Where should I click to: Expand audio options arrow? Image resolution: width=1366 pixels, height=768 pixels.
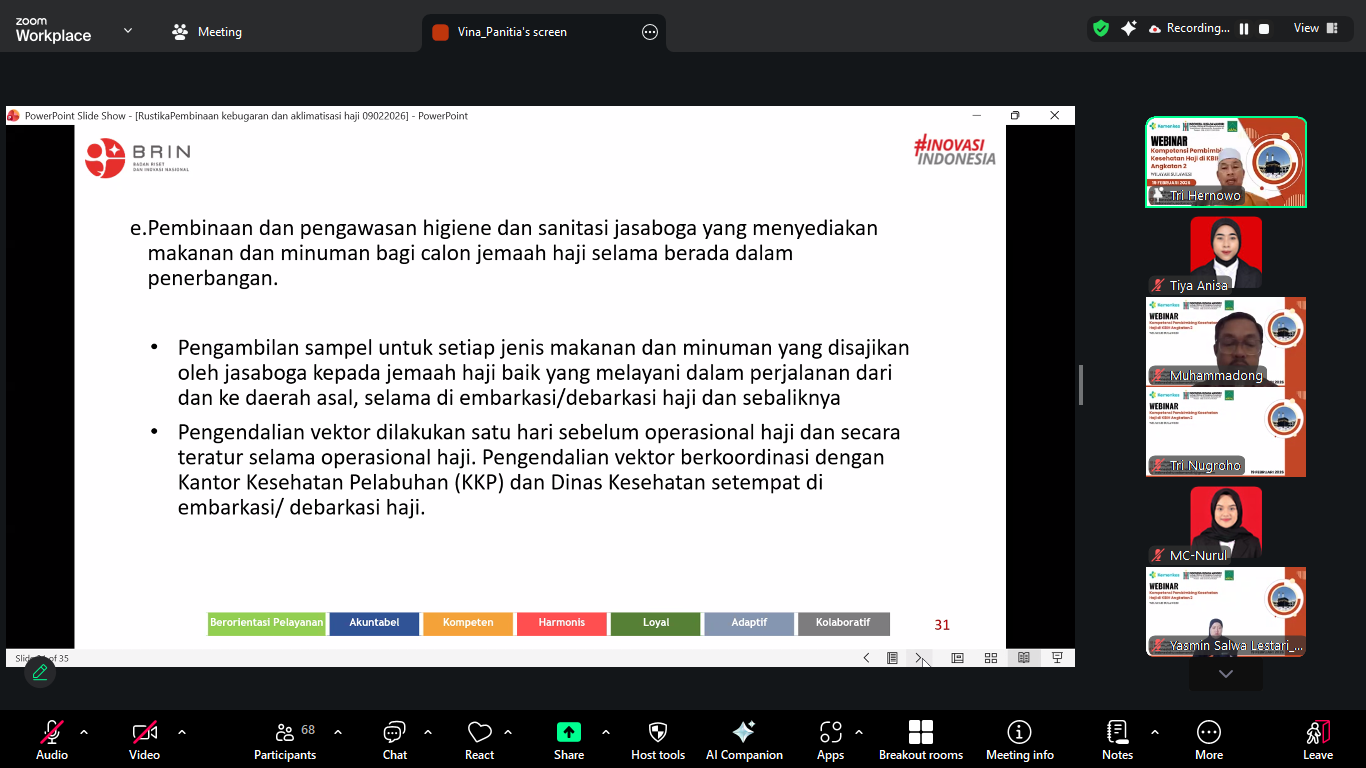pyautogui.click(x=84, y=732)
